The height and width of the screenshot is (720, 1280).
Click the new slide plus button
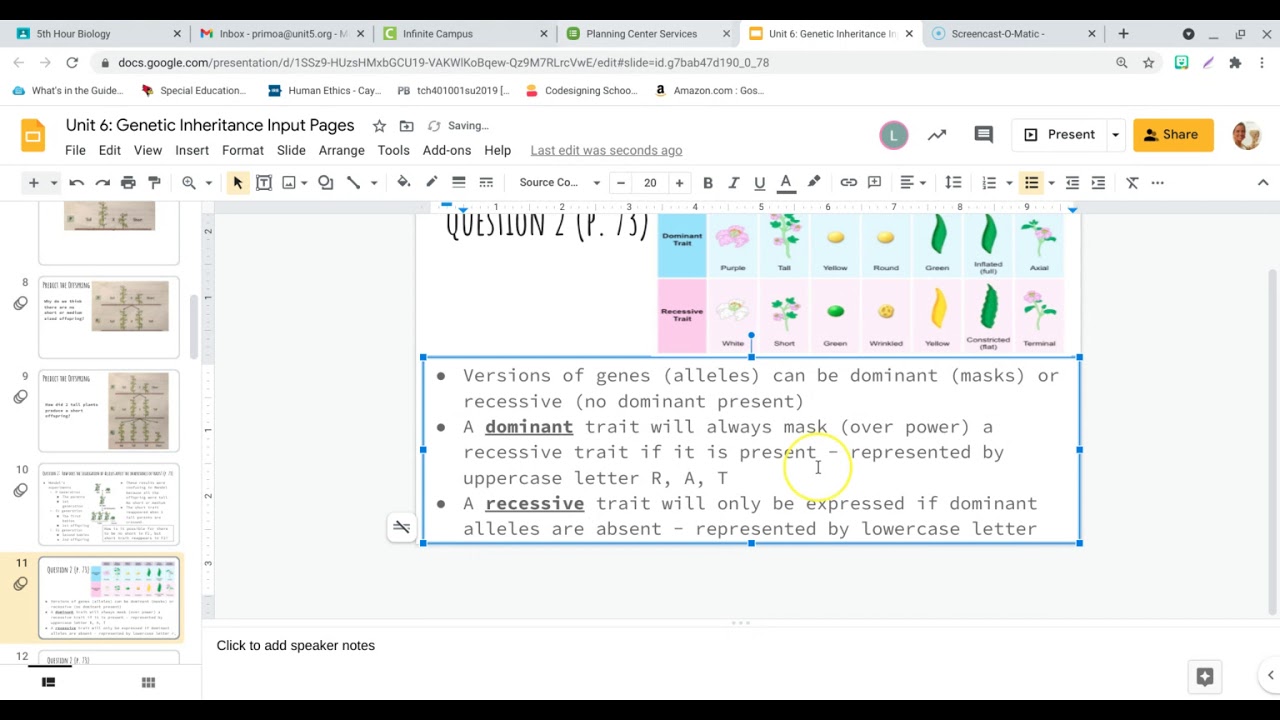pyautogui.click(x=33, y=183)
